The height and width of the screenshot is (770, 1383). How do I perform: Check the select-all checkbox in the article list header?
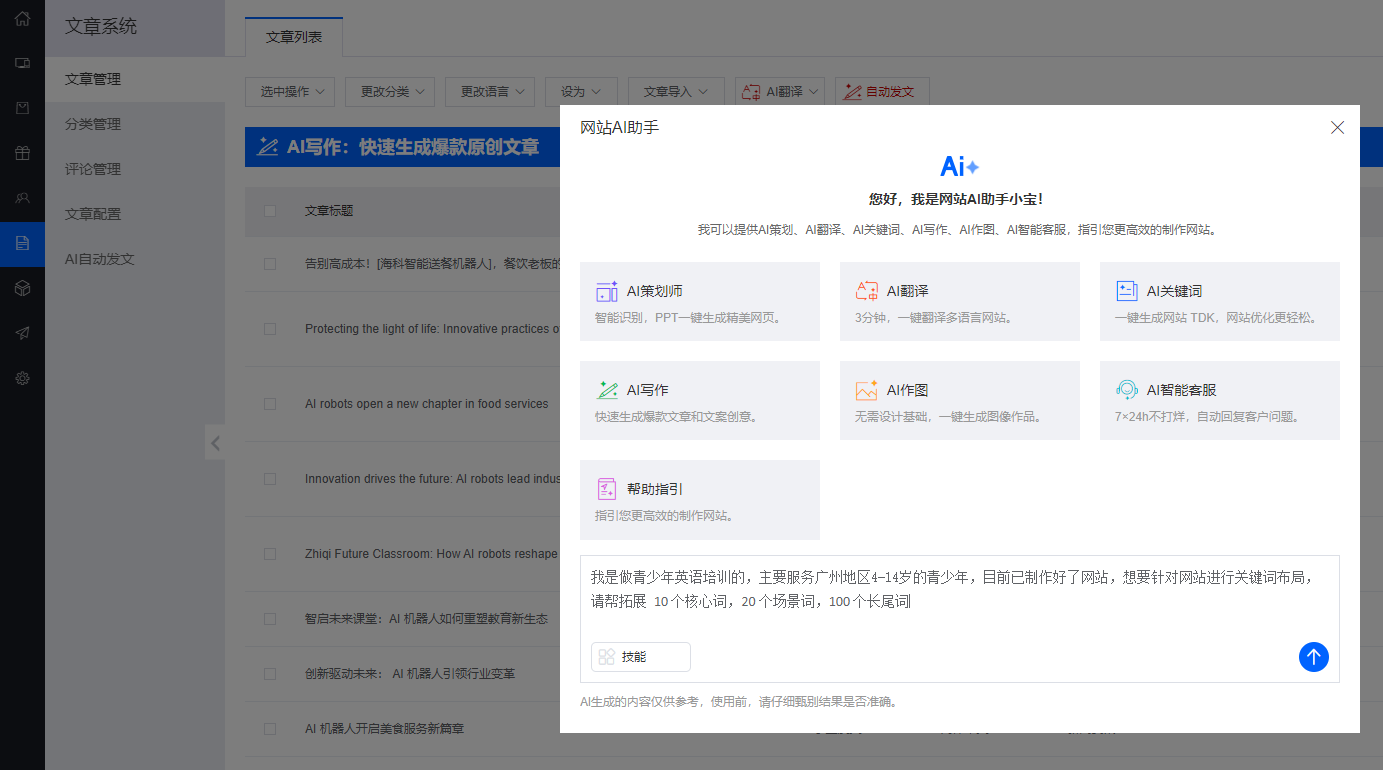[269, 212]
